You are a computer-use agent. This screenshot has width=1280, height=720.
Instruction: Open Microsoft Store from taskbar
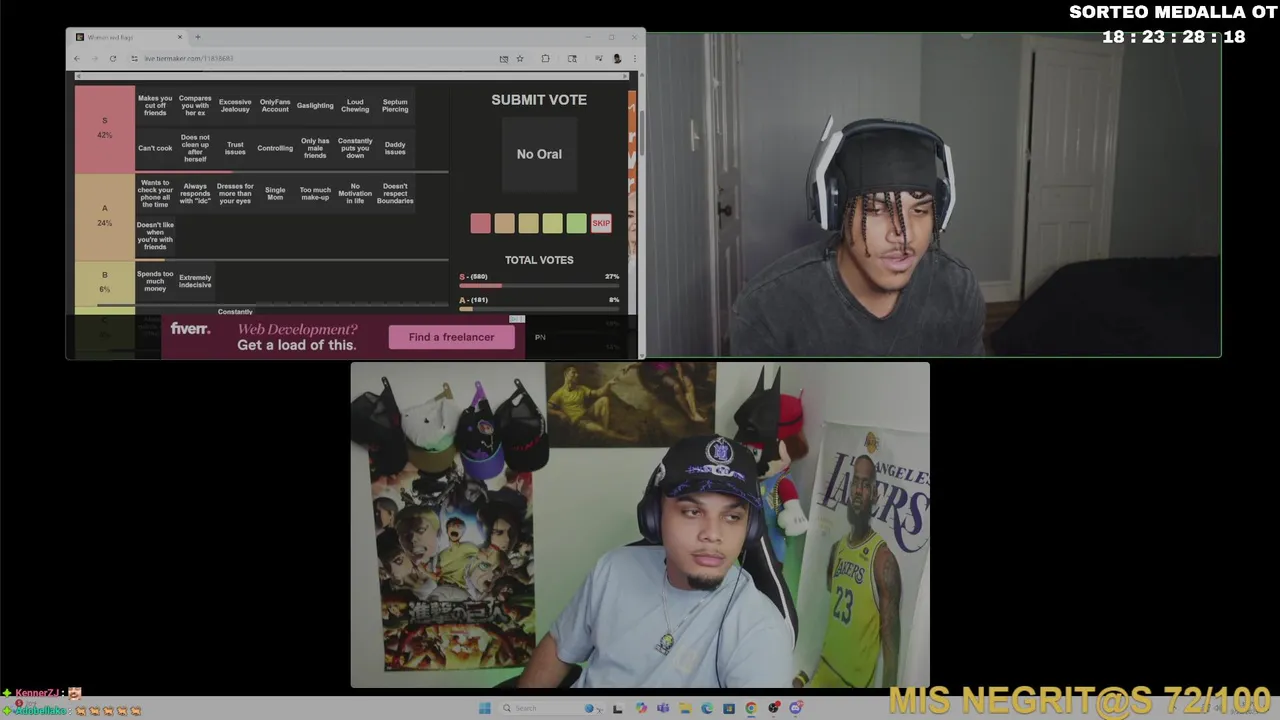(729, 708)
